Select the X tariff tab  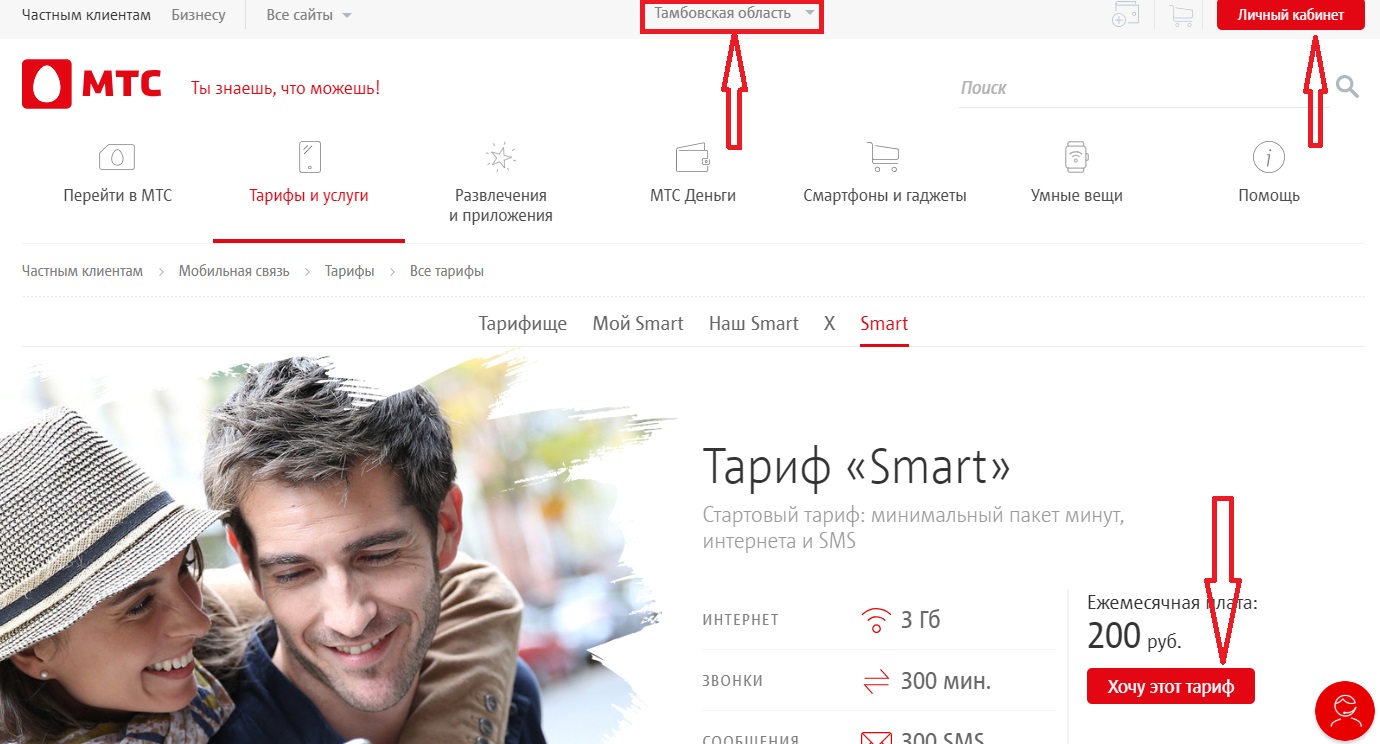829,323
